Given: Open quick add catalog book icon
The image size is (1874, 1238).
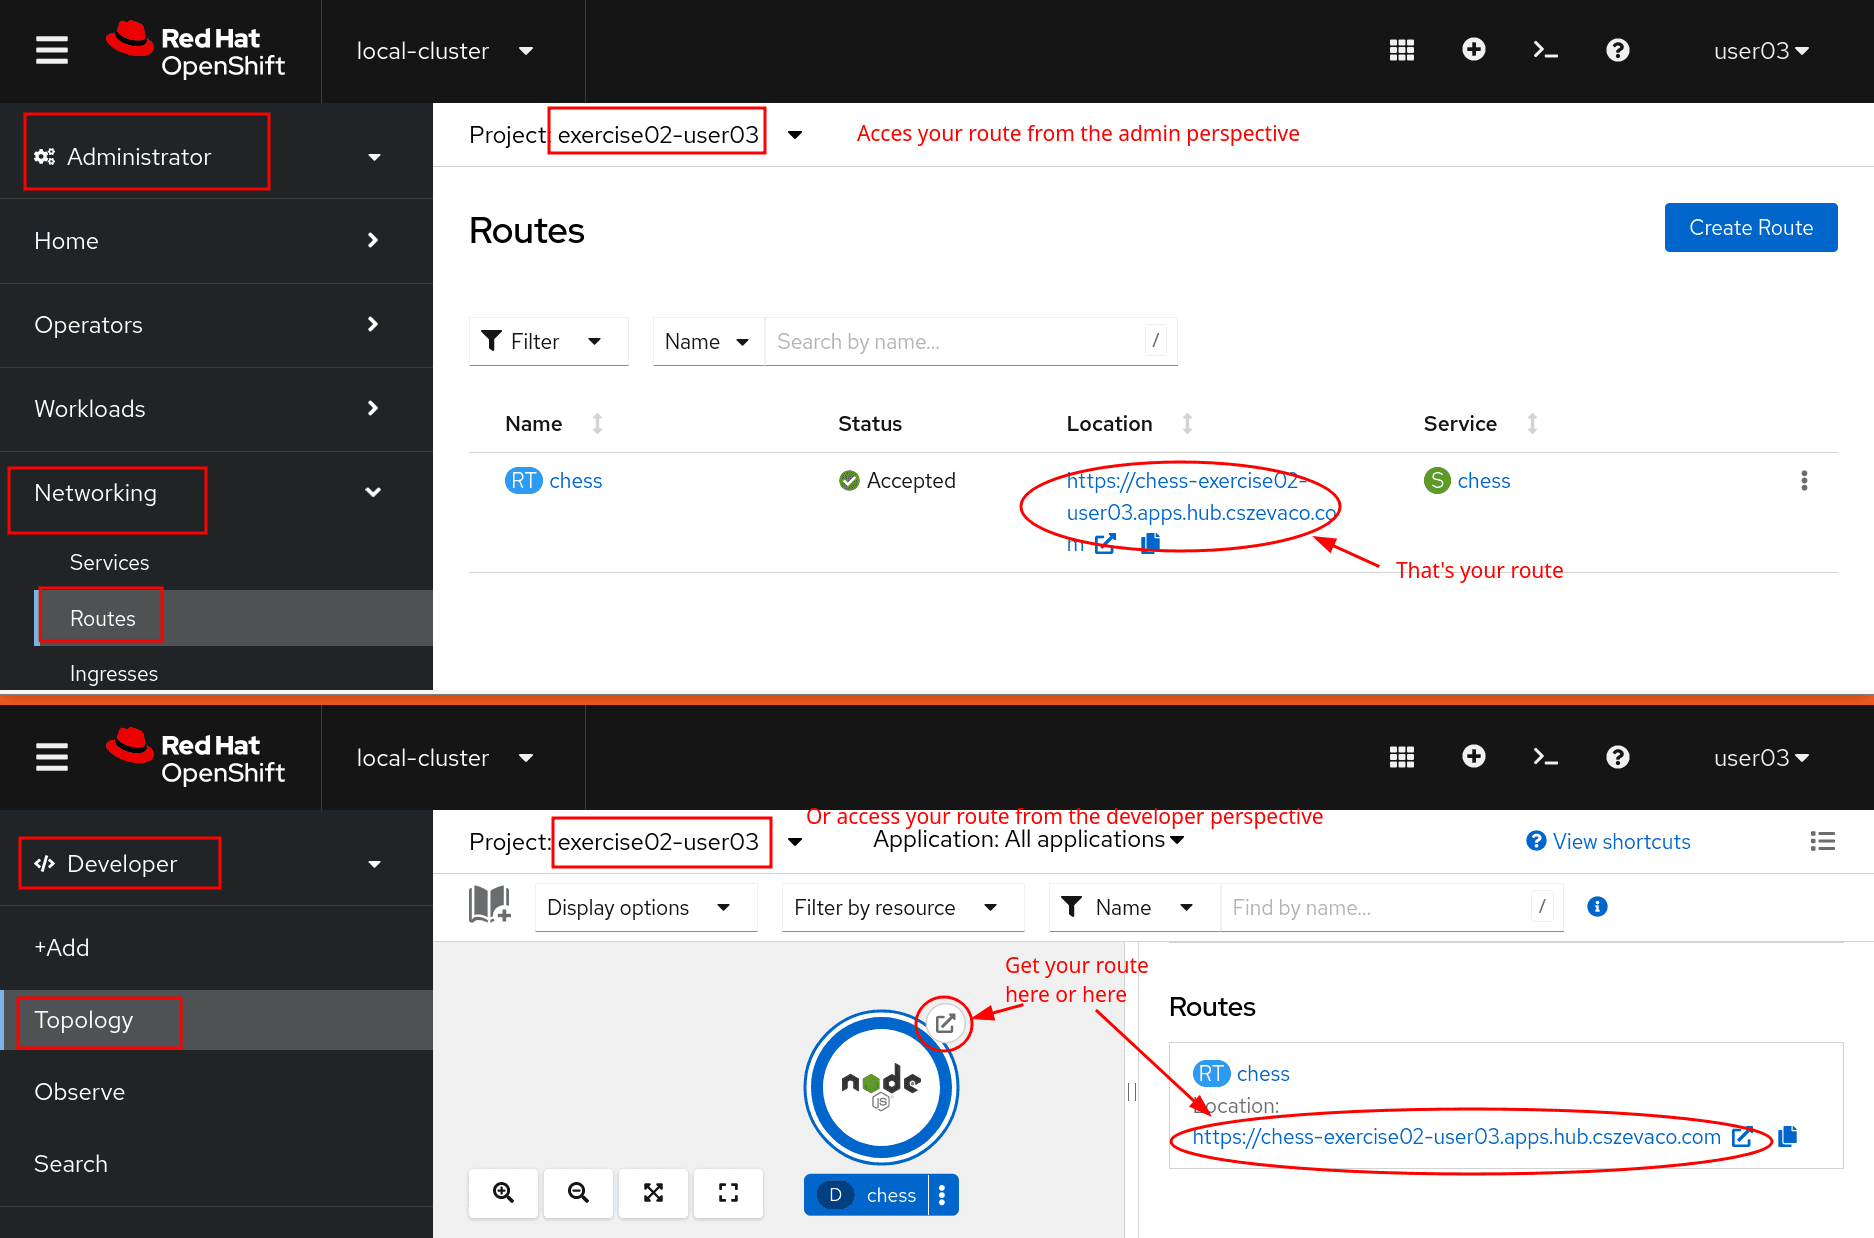Looking at the screenshot, I should [x=490, y=905].
